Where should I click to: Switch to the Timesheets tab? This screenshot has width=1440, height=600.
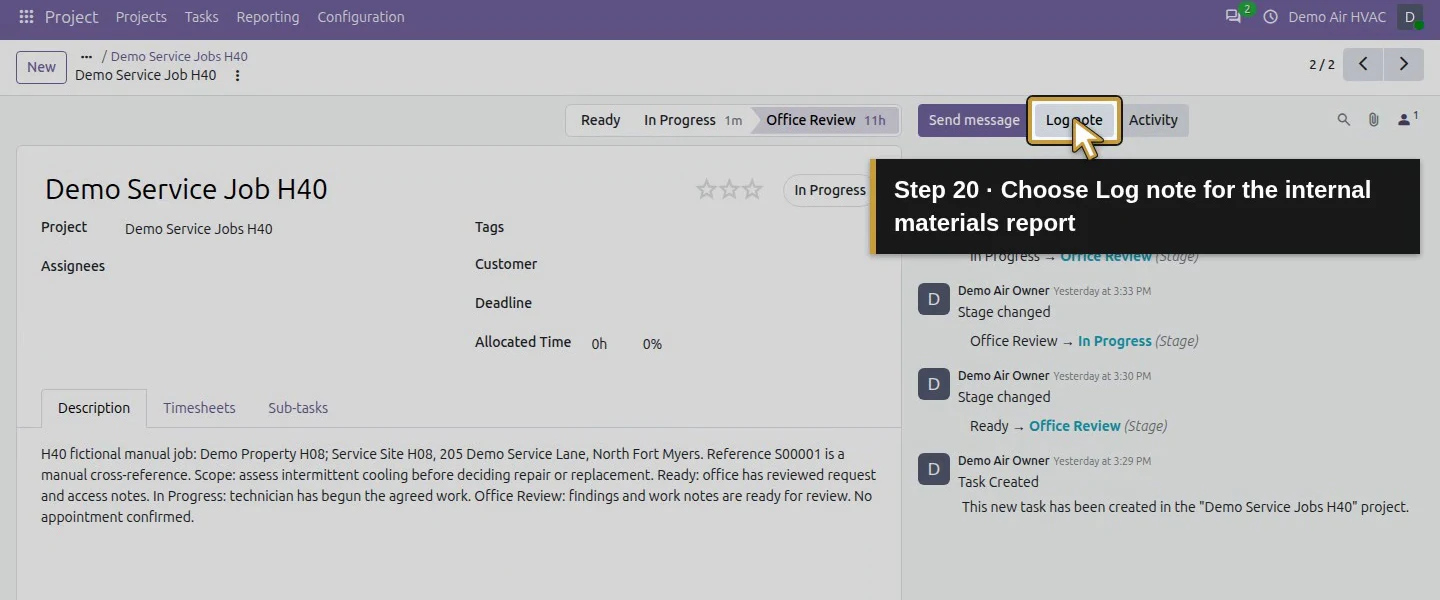[x=199, y=408]
